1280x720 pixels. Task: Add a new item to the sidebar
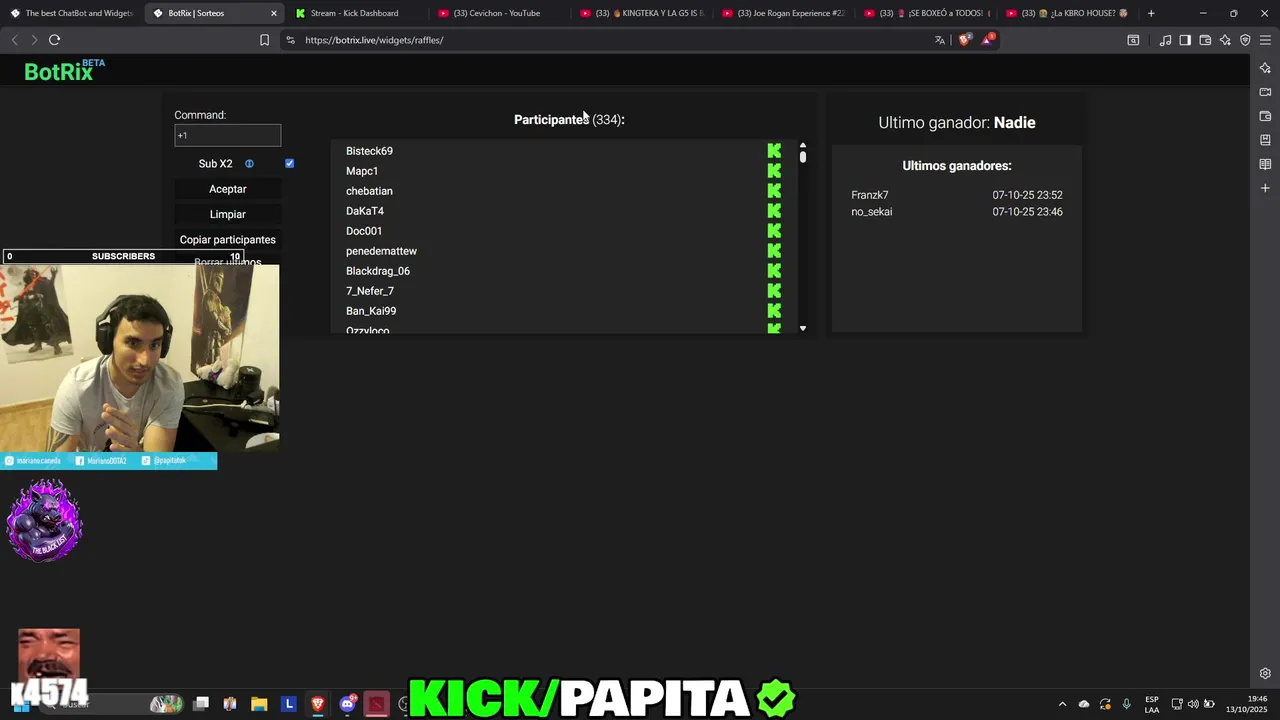[1265, 188]
